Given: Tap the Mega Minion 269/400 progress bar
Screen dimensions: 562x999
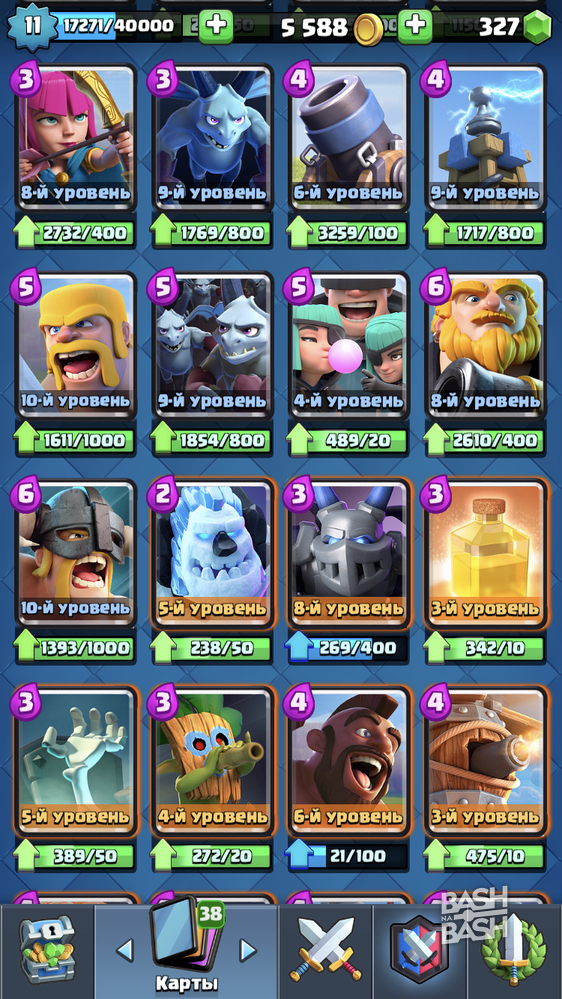Looking at the screenshot, I should coord(347,648).
